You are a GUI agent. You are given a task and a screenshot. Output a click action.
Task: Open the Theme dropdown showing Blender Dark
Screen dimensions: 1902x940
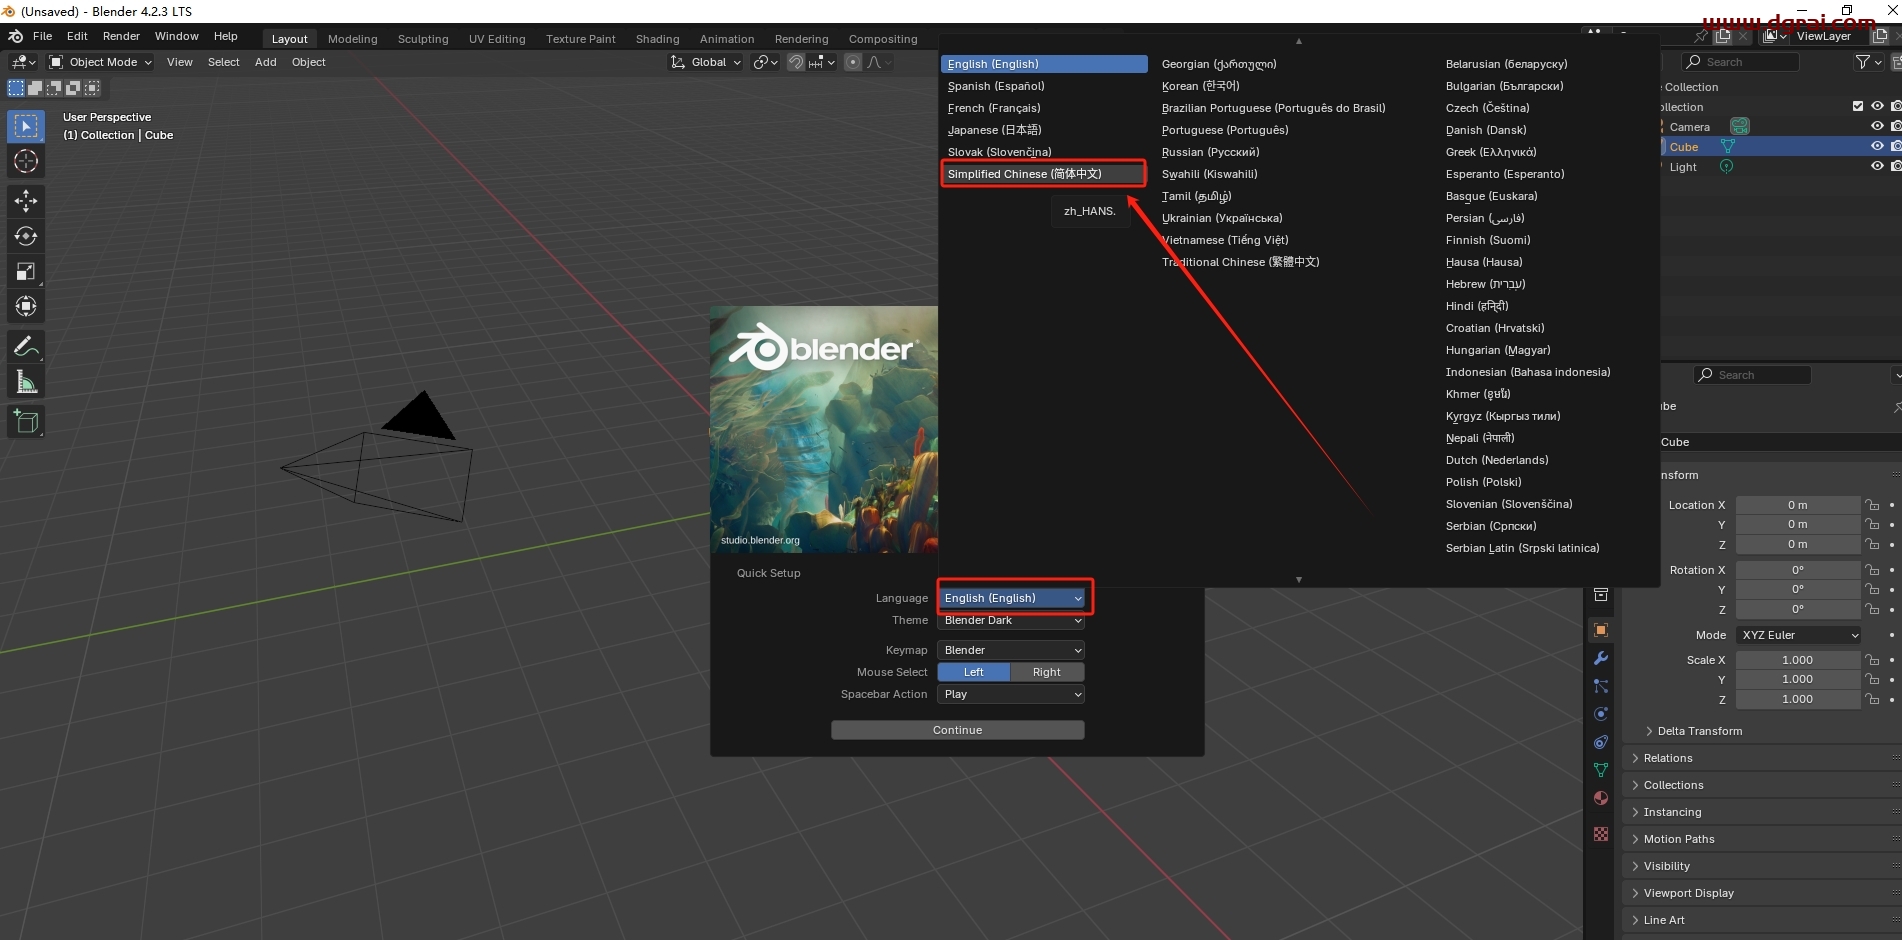(x=1011, y=620)
